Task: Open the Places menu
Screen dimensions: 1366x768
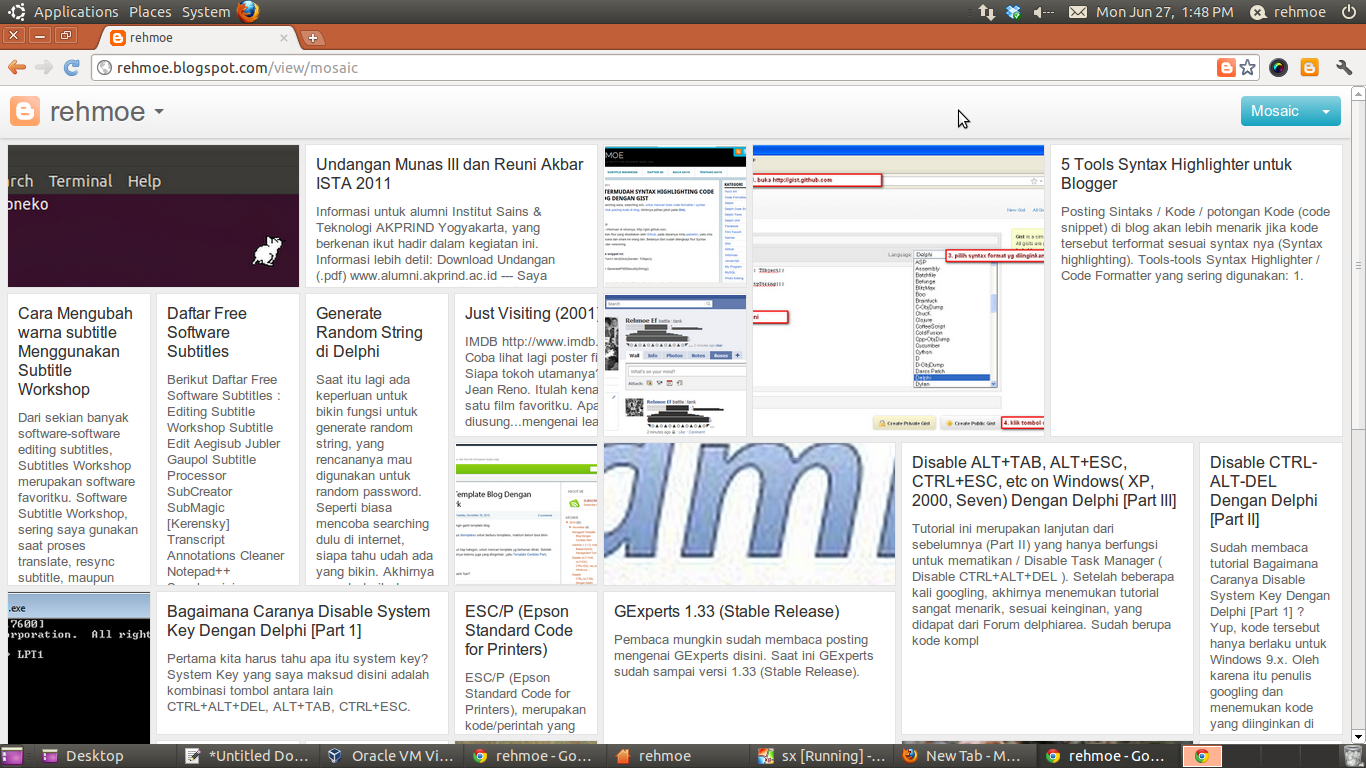Action: [x=150, y=12]
